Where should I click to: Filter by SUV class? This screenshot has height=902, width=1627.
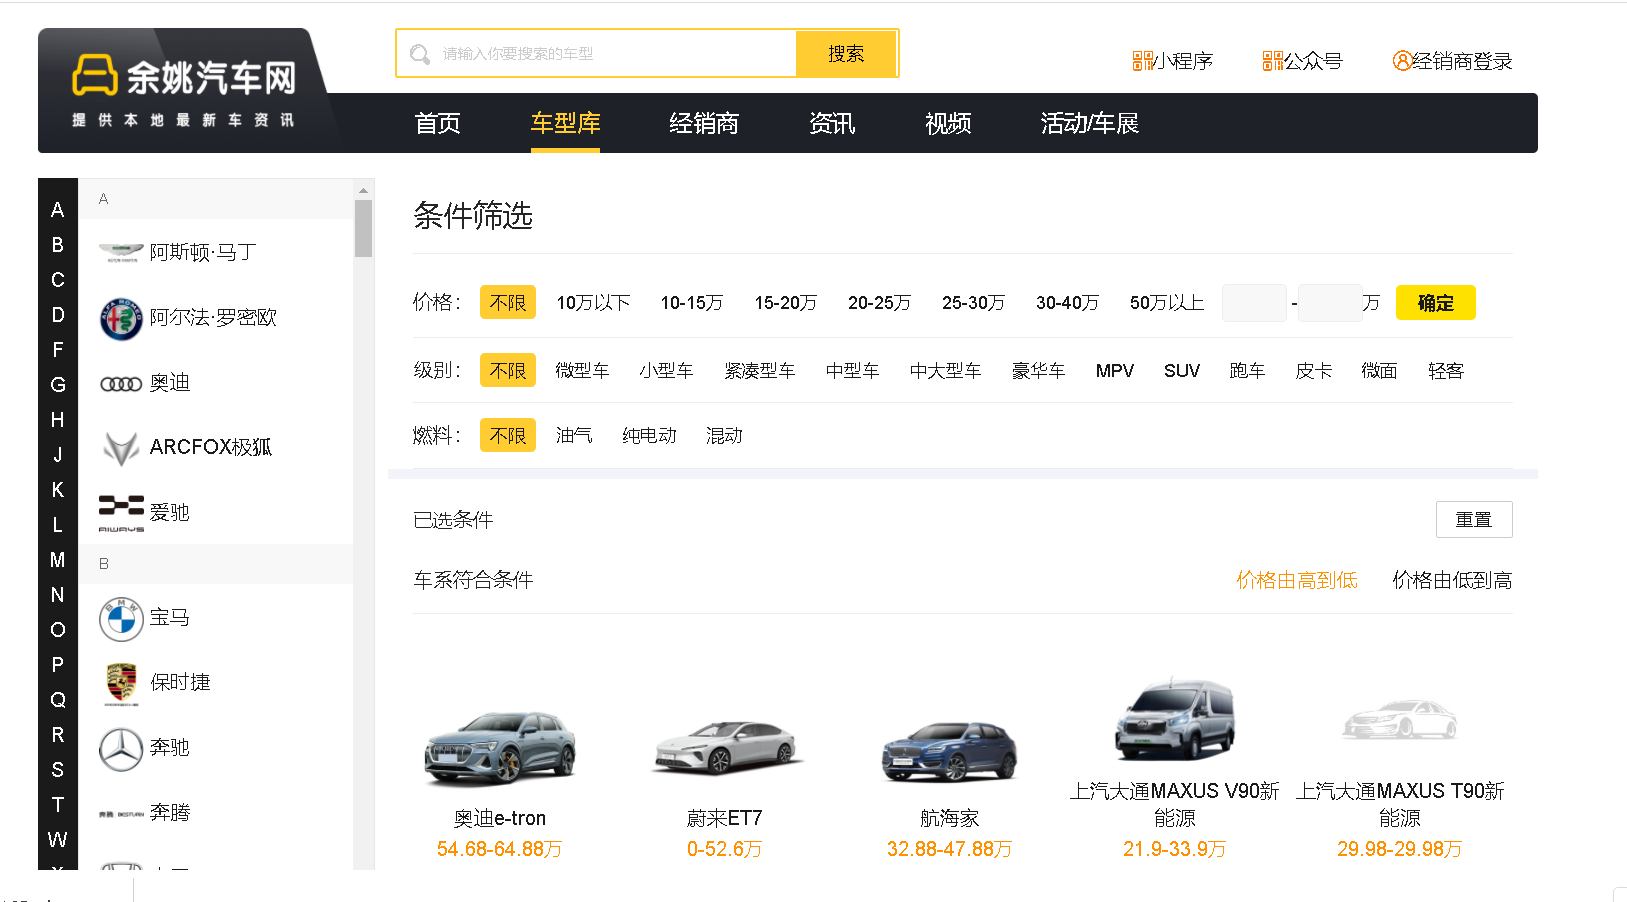point(1181,370)
